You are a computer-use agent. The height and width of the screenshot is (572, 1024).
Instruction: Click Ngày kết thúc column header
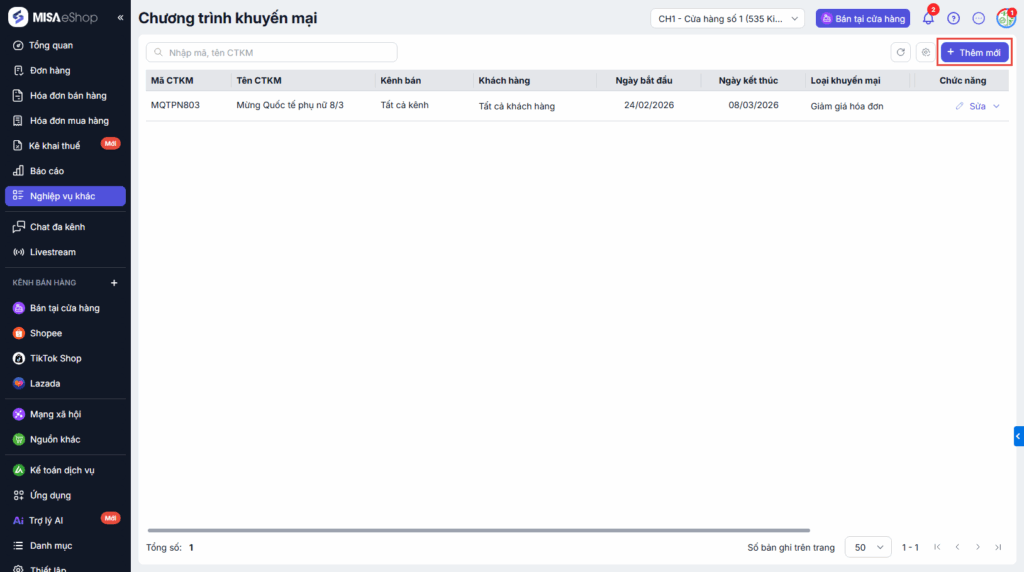[748, 80]
